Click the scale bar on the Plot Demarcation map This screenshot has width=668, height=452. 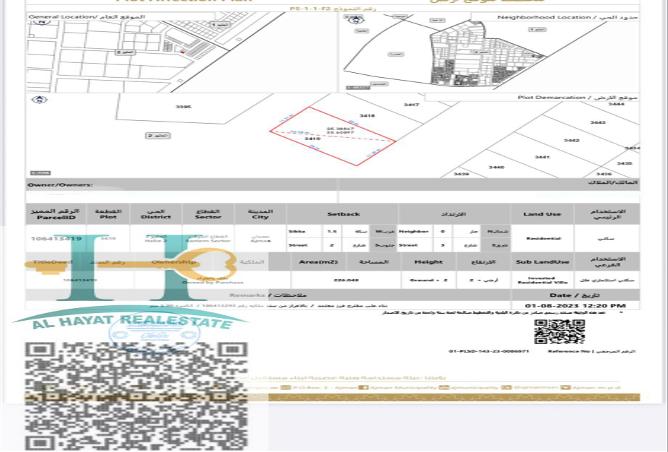(40, 173)
